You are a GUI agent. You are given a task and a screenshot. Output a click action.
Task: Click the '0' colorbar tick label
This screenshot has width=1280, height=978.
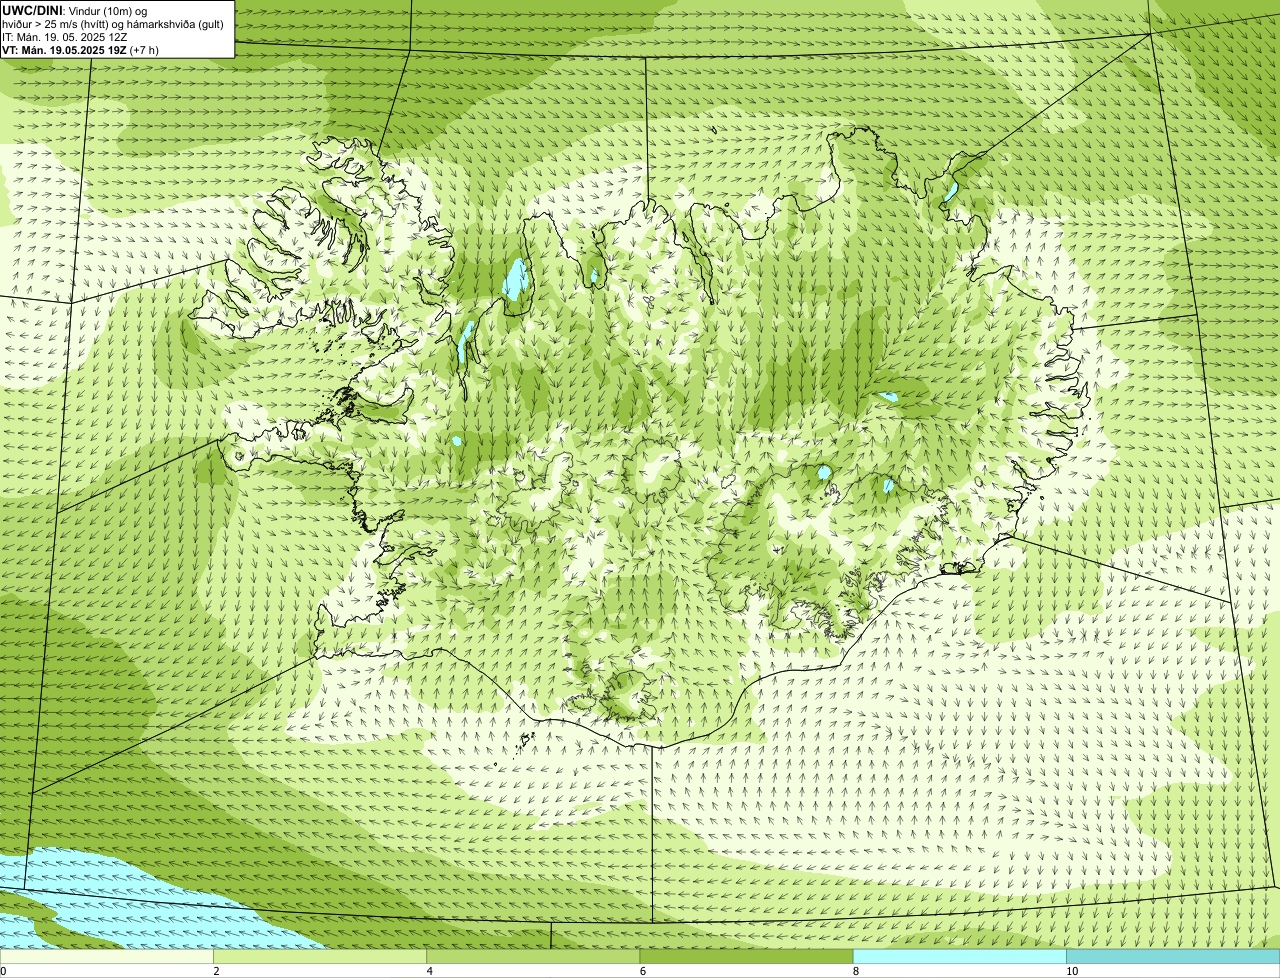tap(3, 971)
